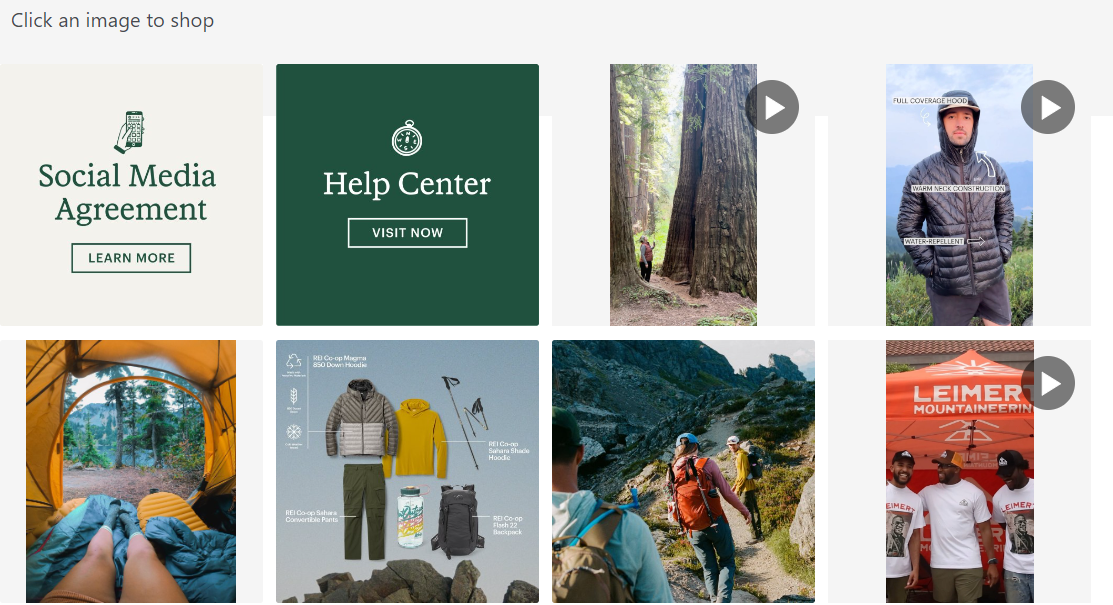Click the yellow hoodie in gear layout
Screen dimensions: 1113x605
418,437
